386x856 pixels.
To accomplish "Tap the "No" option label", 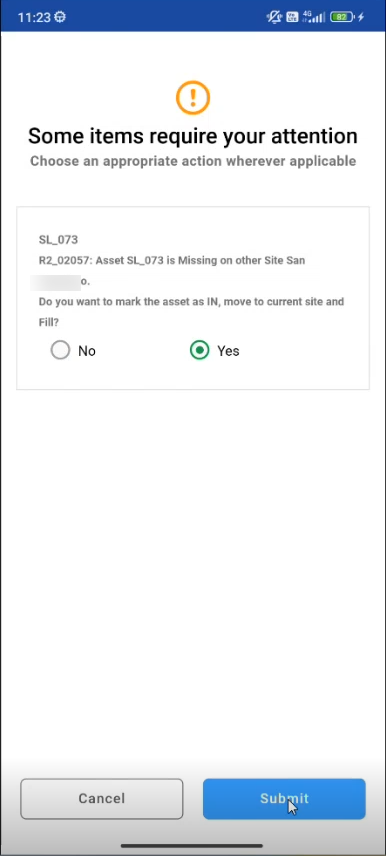I will (87, 350).
